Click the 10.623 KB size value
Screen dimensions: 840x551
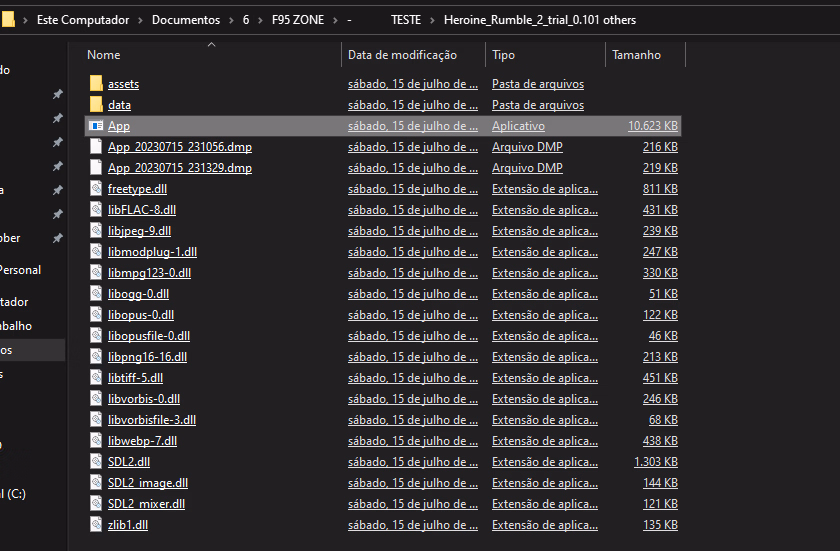tap(652, 126)
